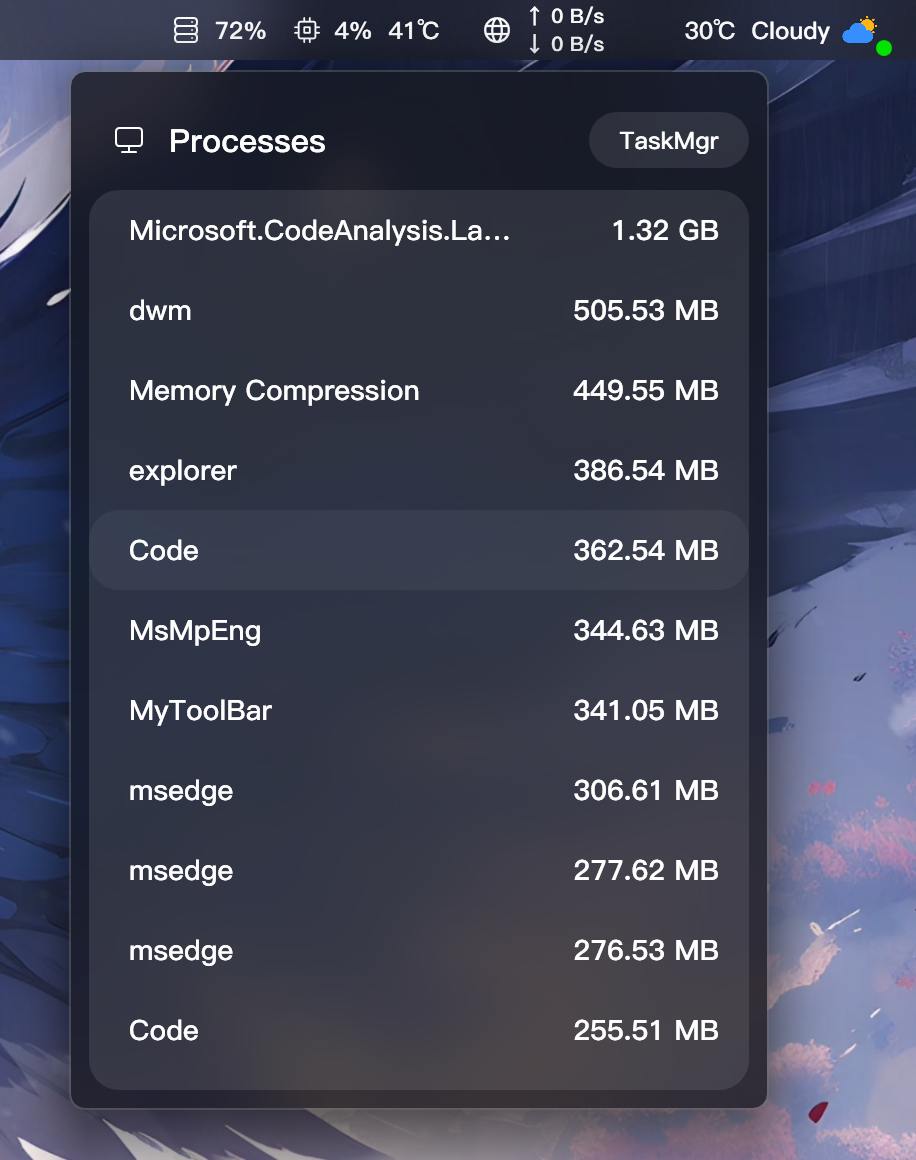The width and height of the screenshot is (916, 1160).
Task: Select the dwm process entry
Action: [x=419, y=311]
